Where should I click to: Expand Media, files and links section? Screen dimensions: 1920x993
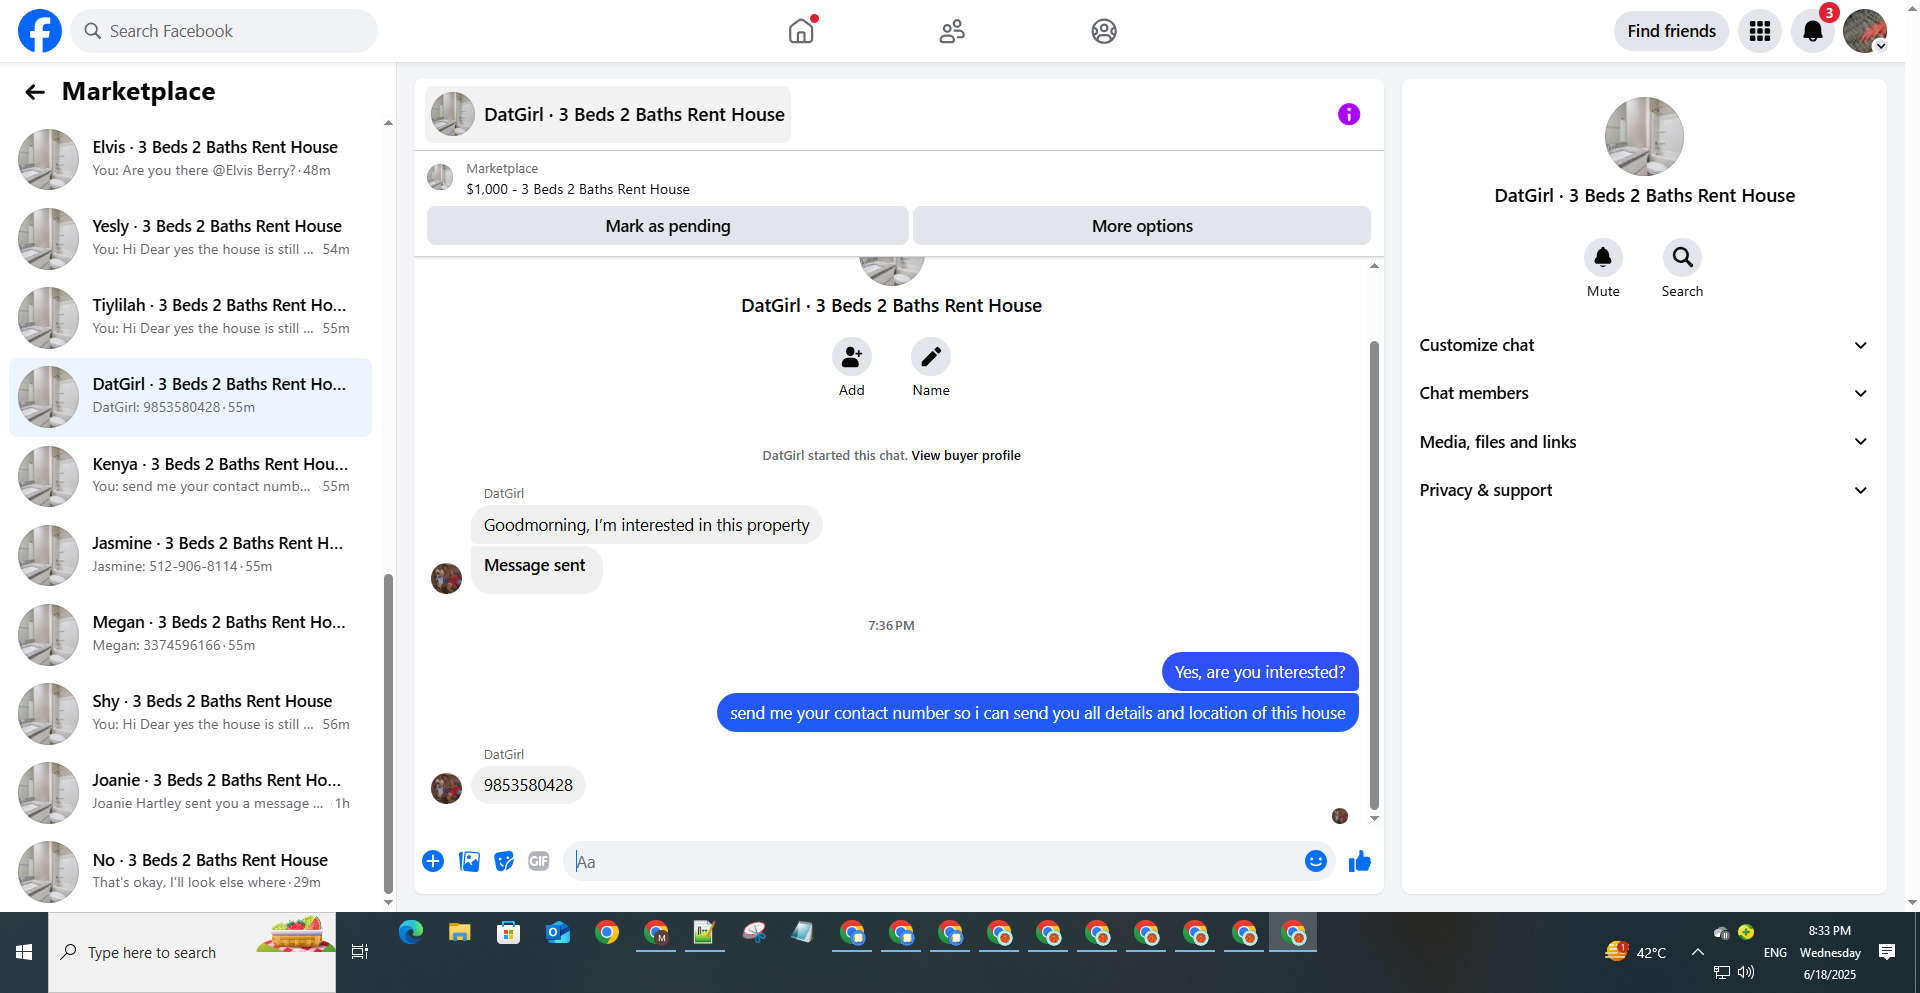(x=1644, y=442)
